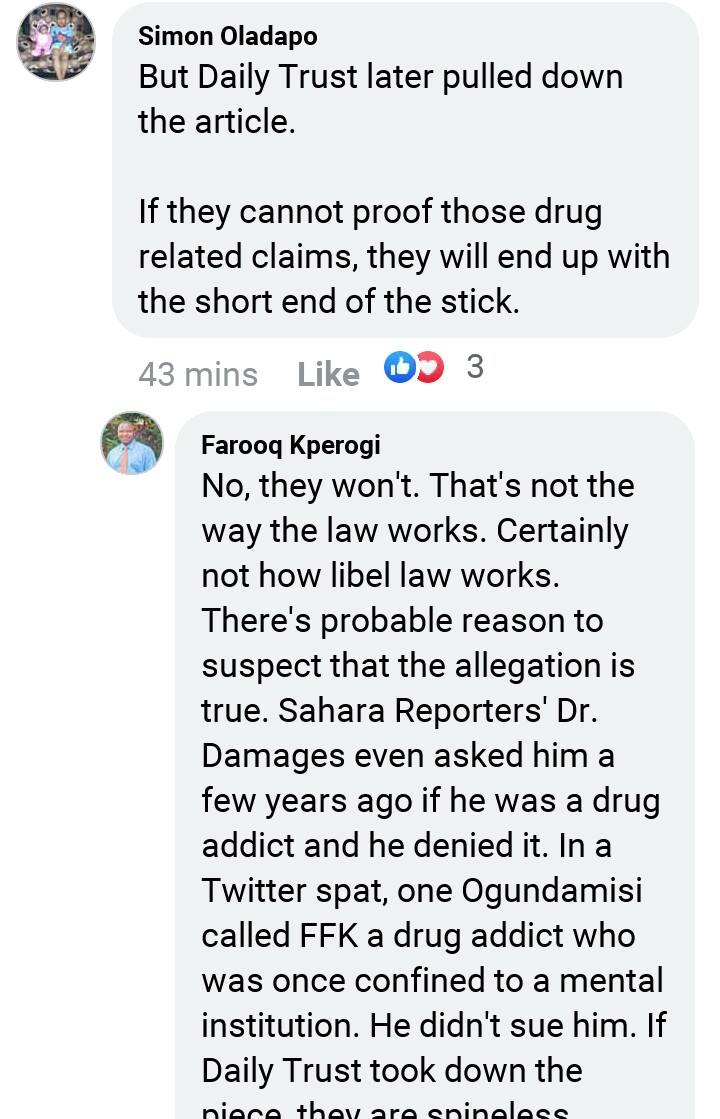The width and height of the screenshot is (720, 1119).
Task: Click the partially visible 'piece, they are spineless' line
Action: [x=385, y=1109]
